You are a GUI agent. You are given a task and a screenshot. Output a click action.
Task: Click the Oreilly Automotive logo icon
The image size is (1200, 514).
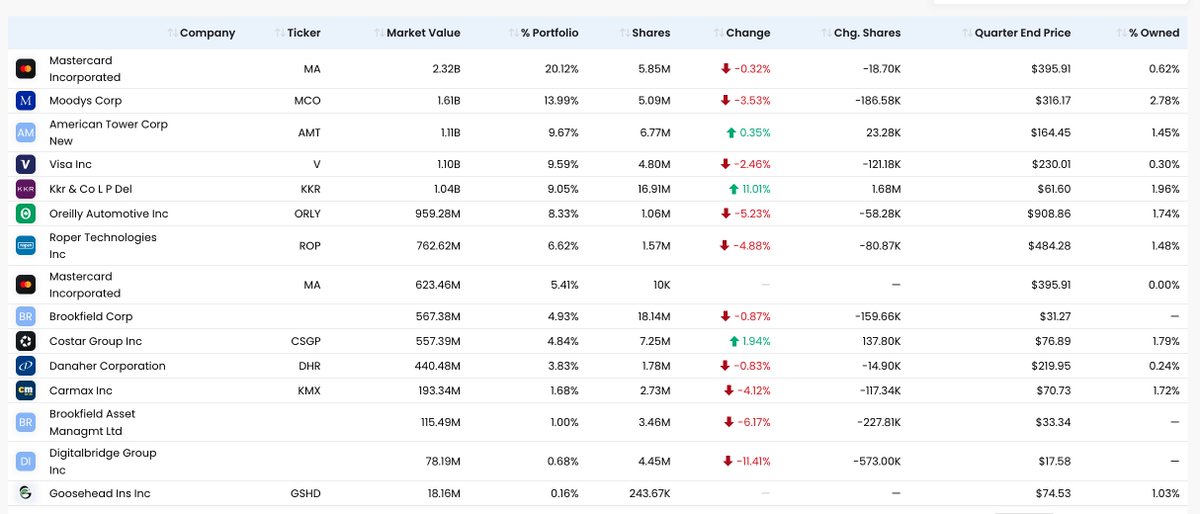(26, 214)
